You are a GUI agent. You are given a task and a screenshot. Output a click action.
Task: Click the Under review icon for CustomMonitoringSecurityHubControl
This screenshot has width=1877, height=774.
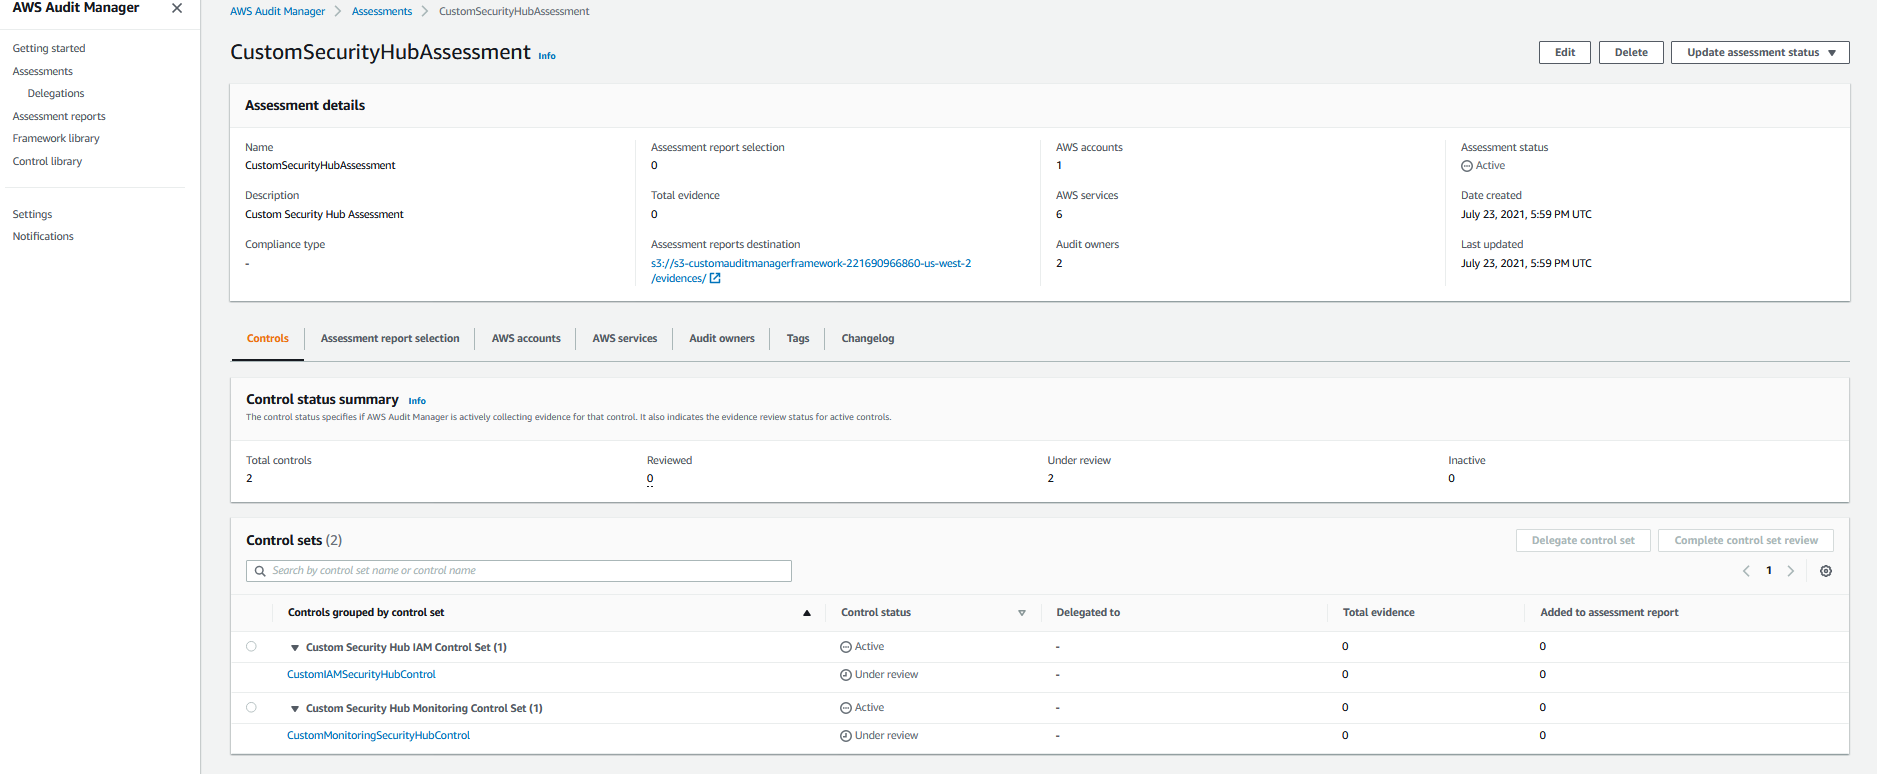846,736
